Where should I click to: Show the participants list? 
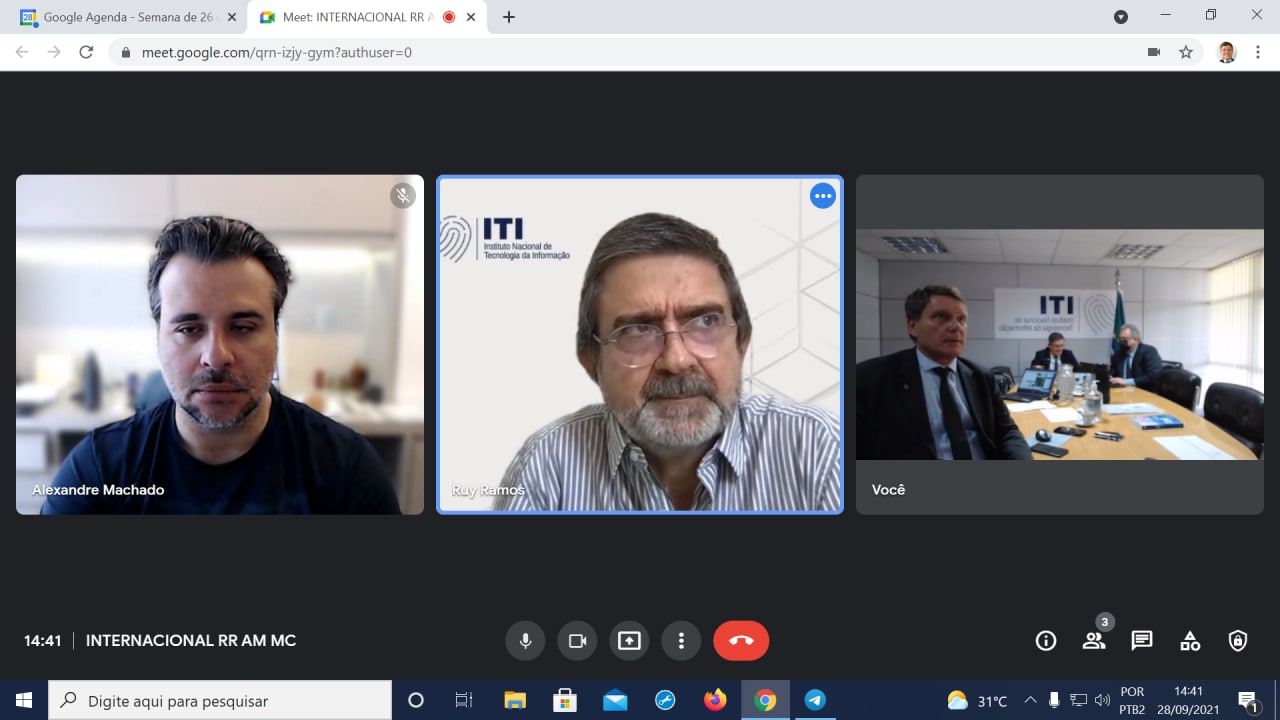click(x=1094, y=641)
